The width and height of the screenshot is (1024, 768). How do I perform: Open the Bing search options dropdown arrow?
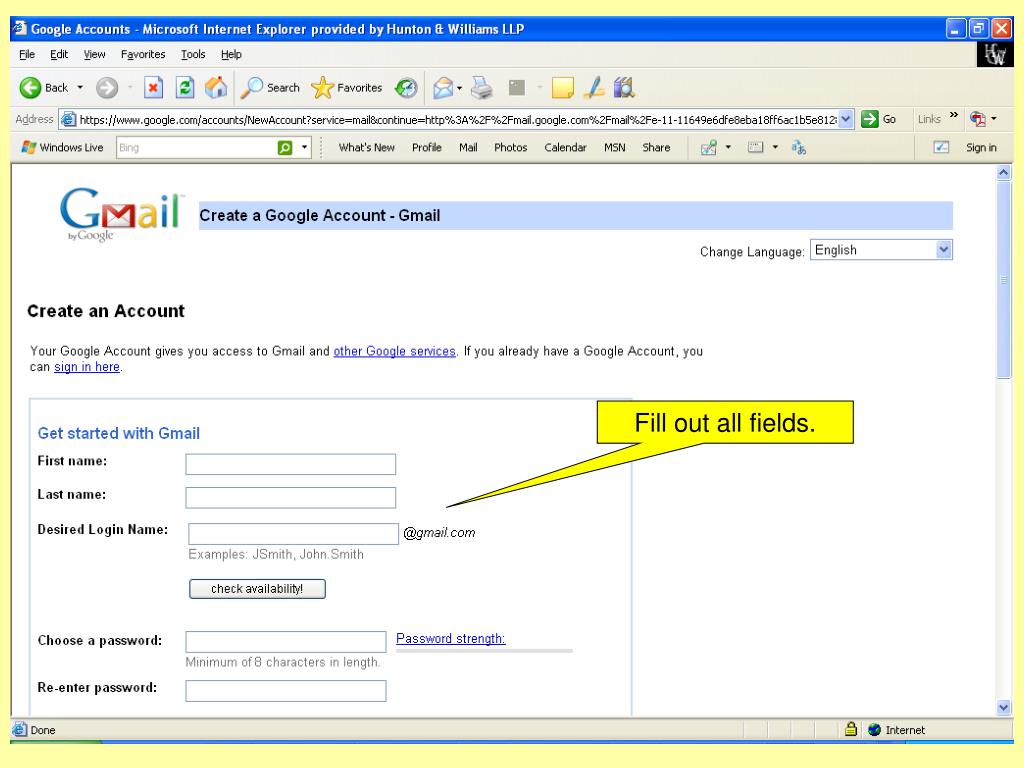pos(304,148)
